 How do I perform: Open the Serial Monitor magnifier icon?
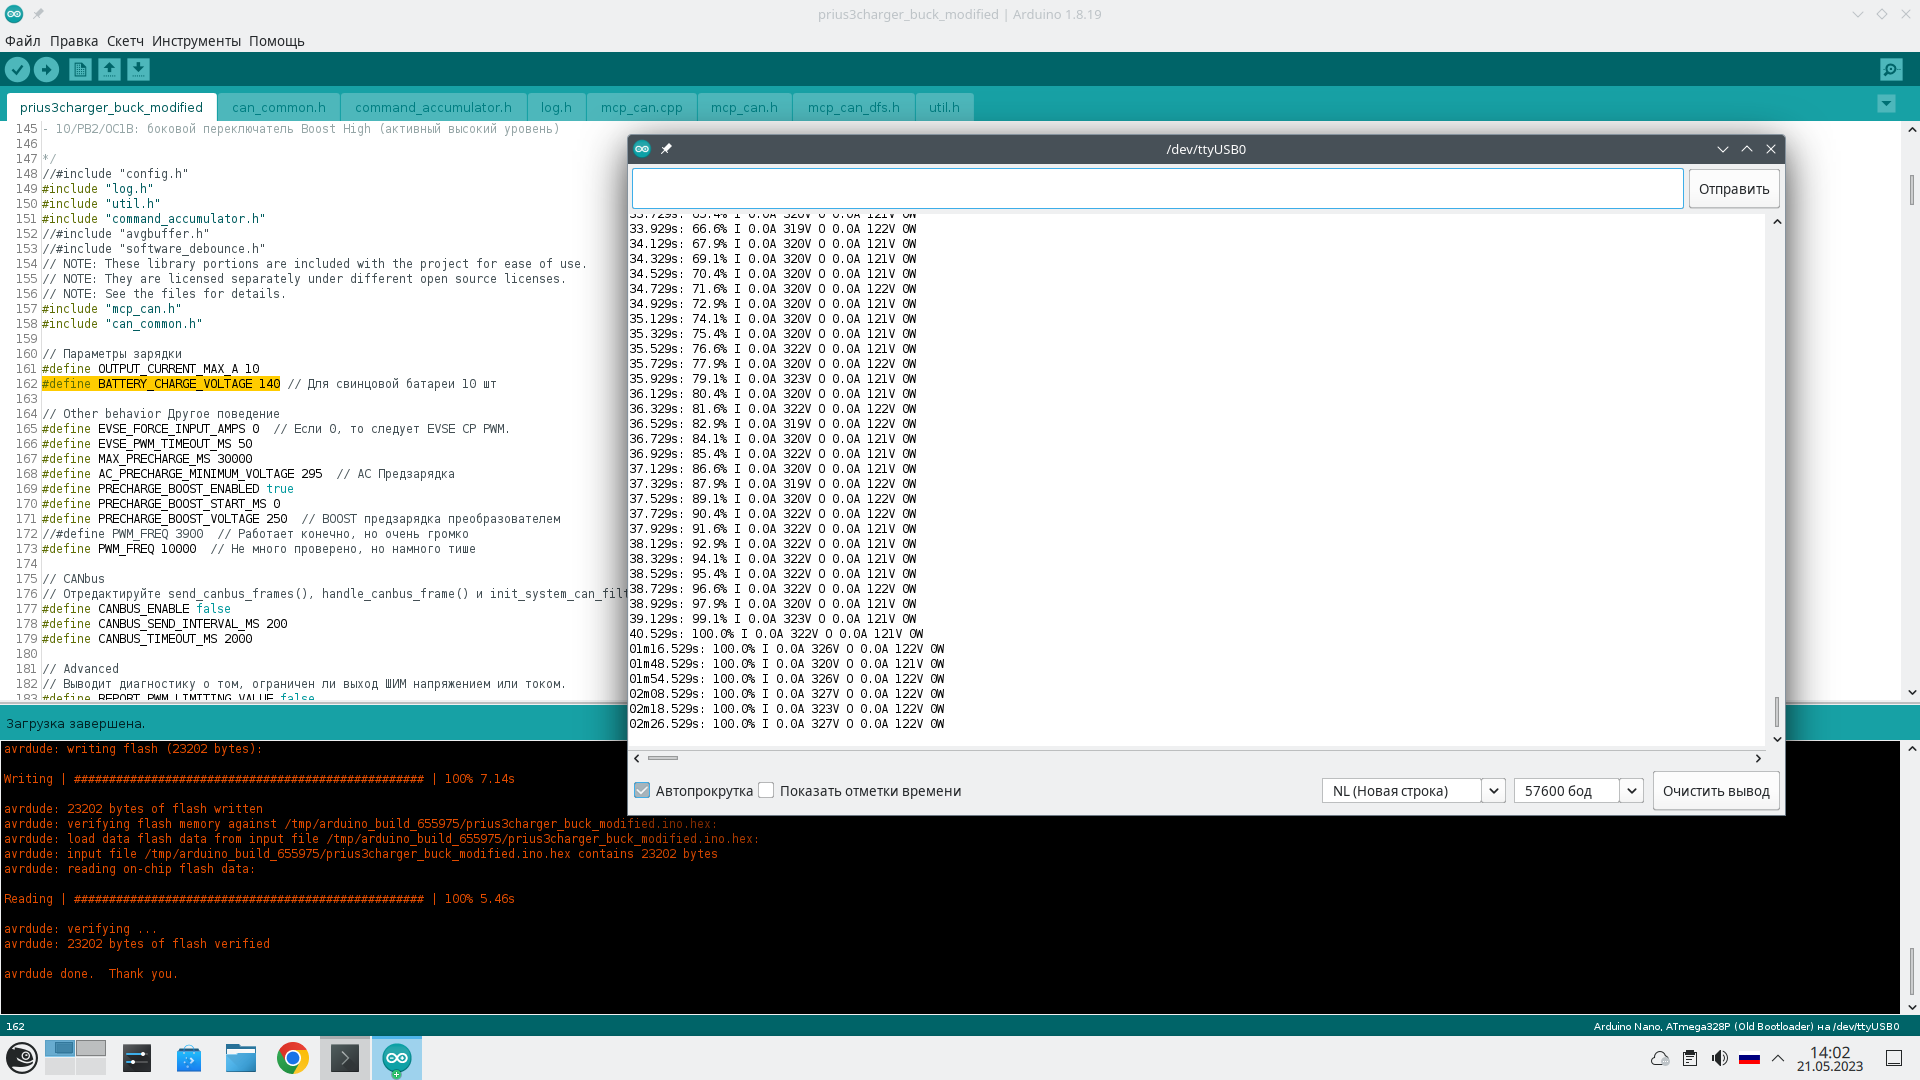[x=1890, y=69]
